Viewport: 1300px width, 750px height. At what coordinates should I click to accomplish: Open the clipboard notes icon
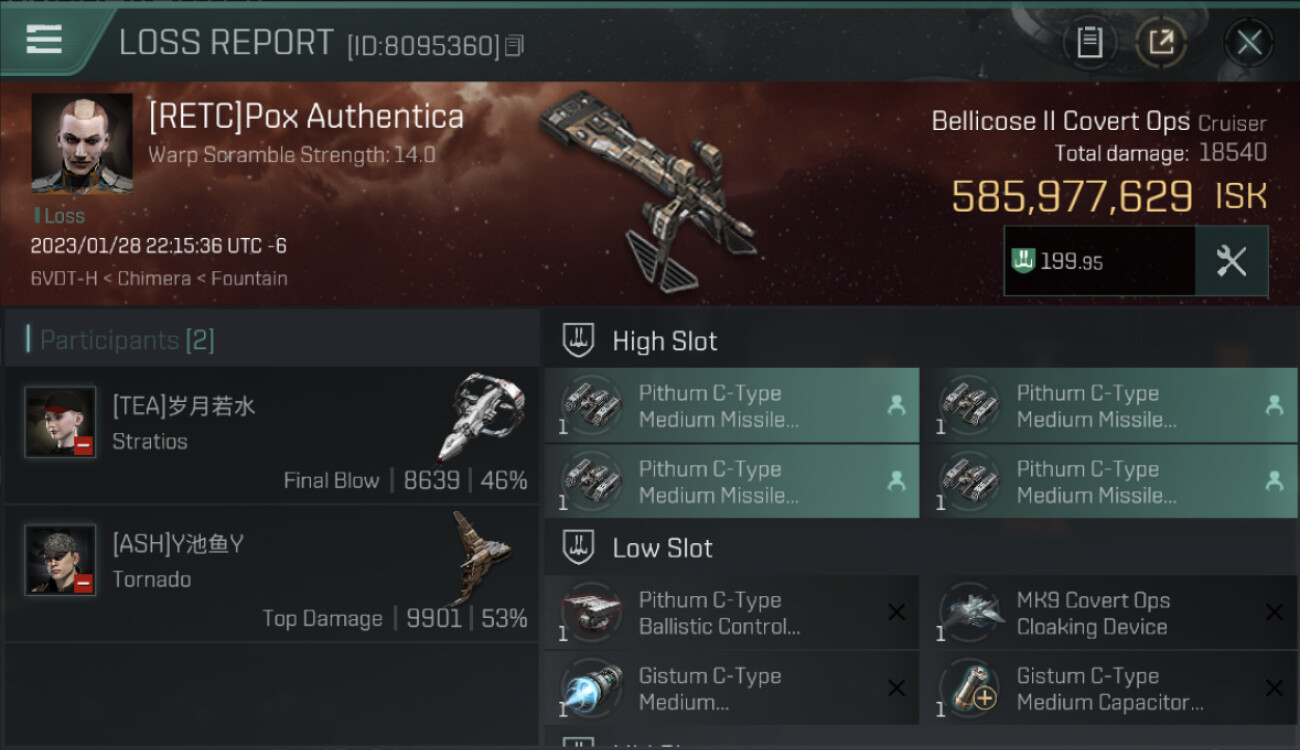click(x=1089, y=43)
